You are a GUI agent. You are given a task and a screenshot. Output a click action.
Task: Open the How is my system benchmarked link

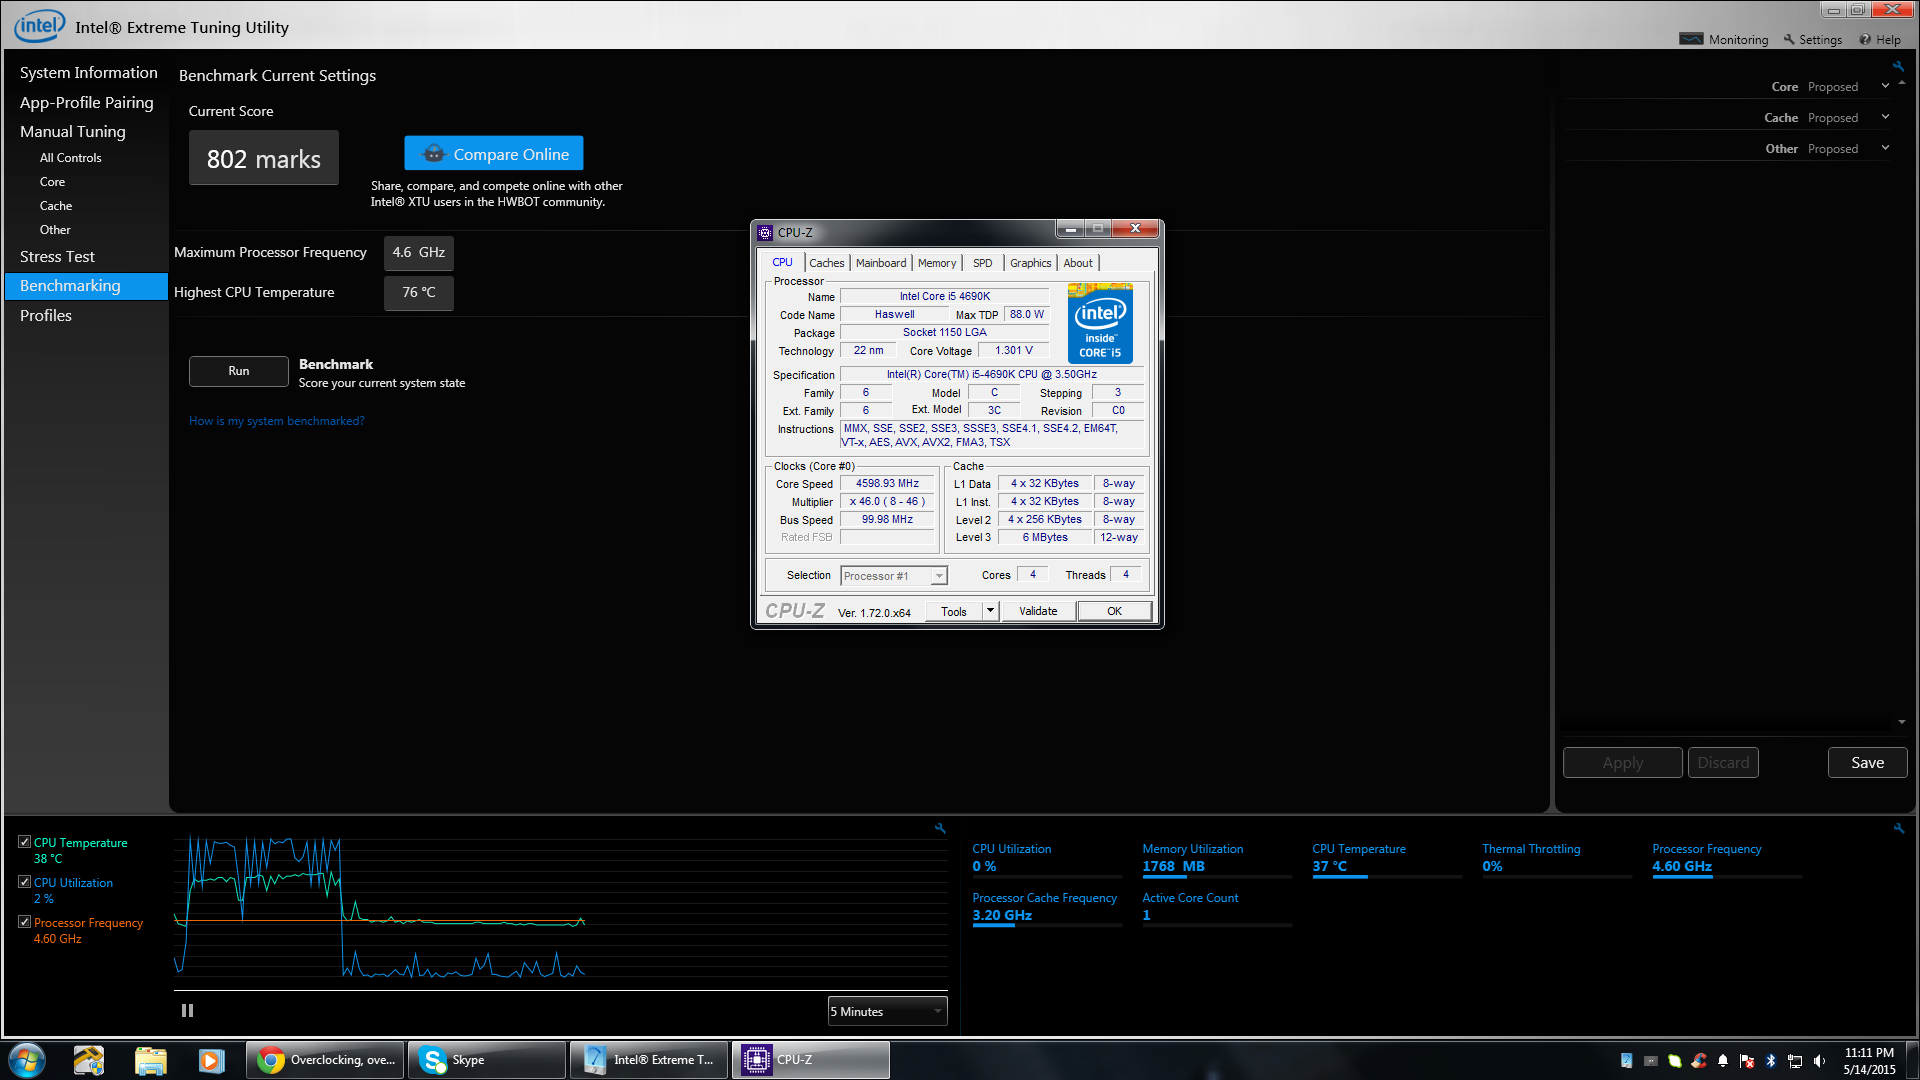(x=277, y=421)
